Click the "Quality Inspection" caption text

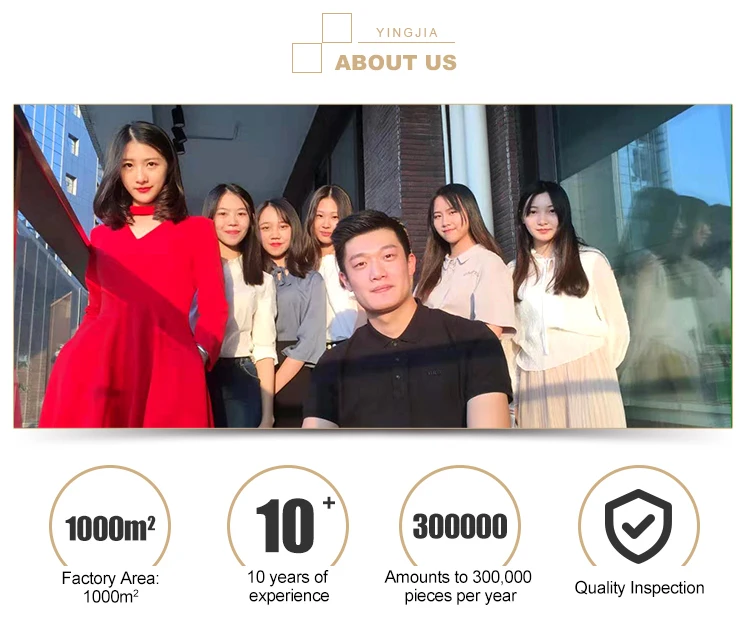coord(639,588)
